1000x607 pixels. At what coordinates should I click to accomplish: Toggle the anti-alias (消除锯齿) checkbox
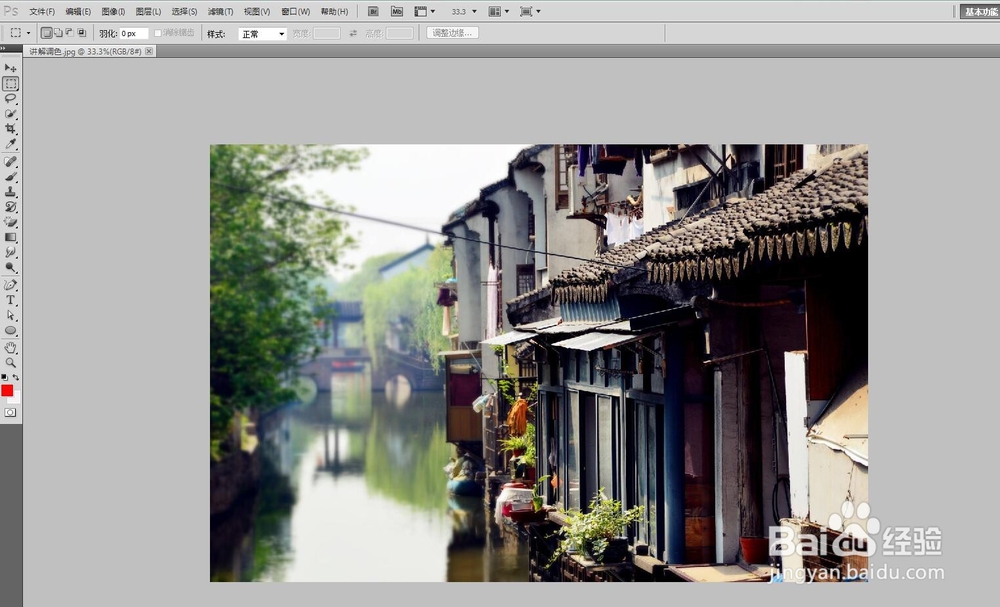click(x=158, y=33)
